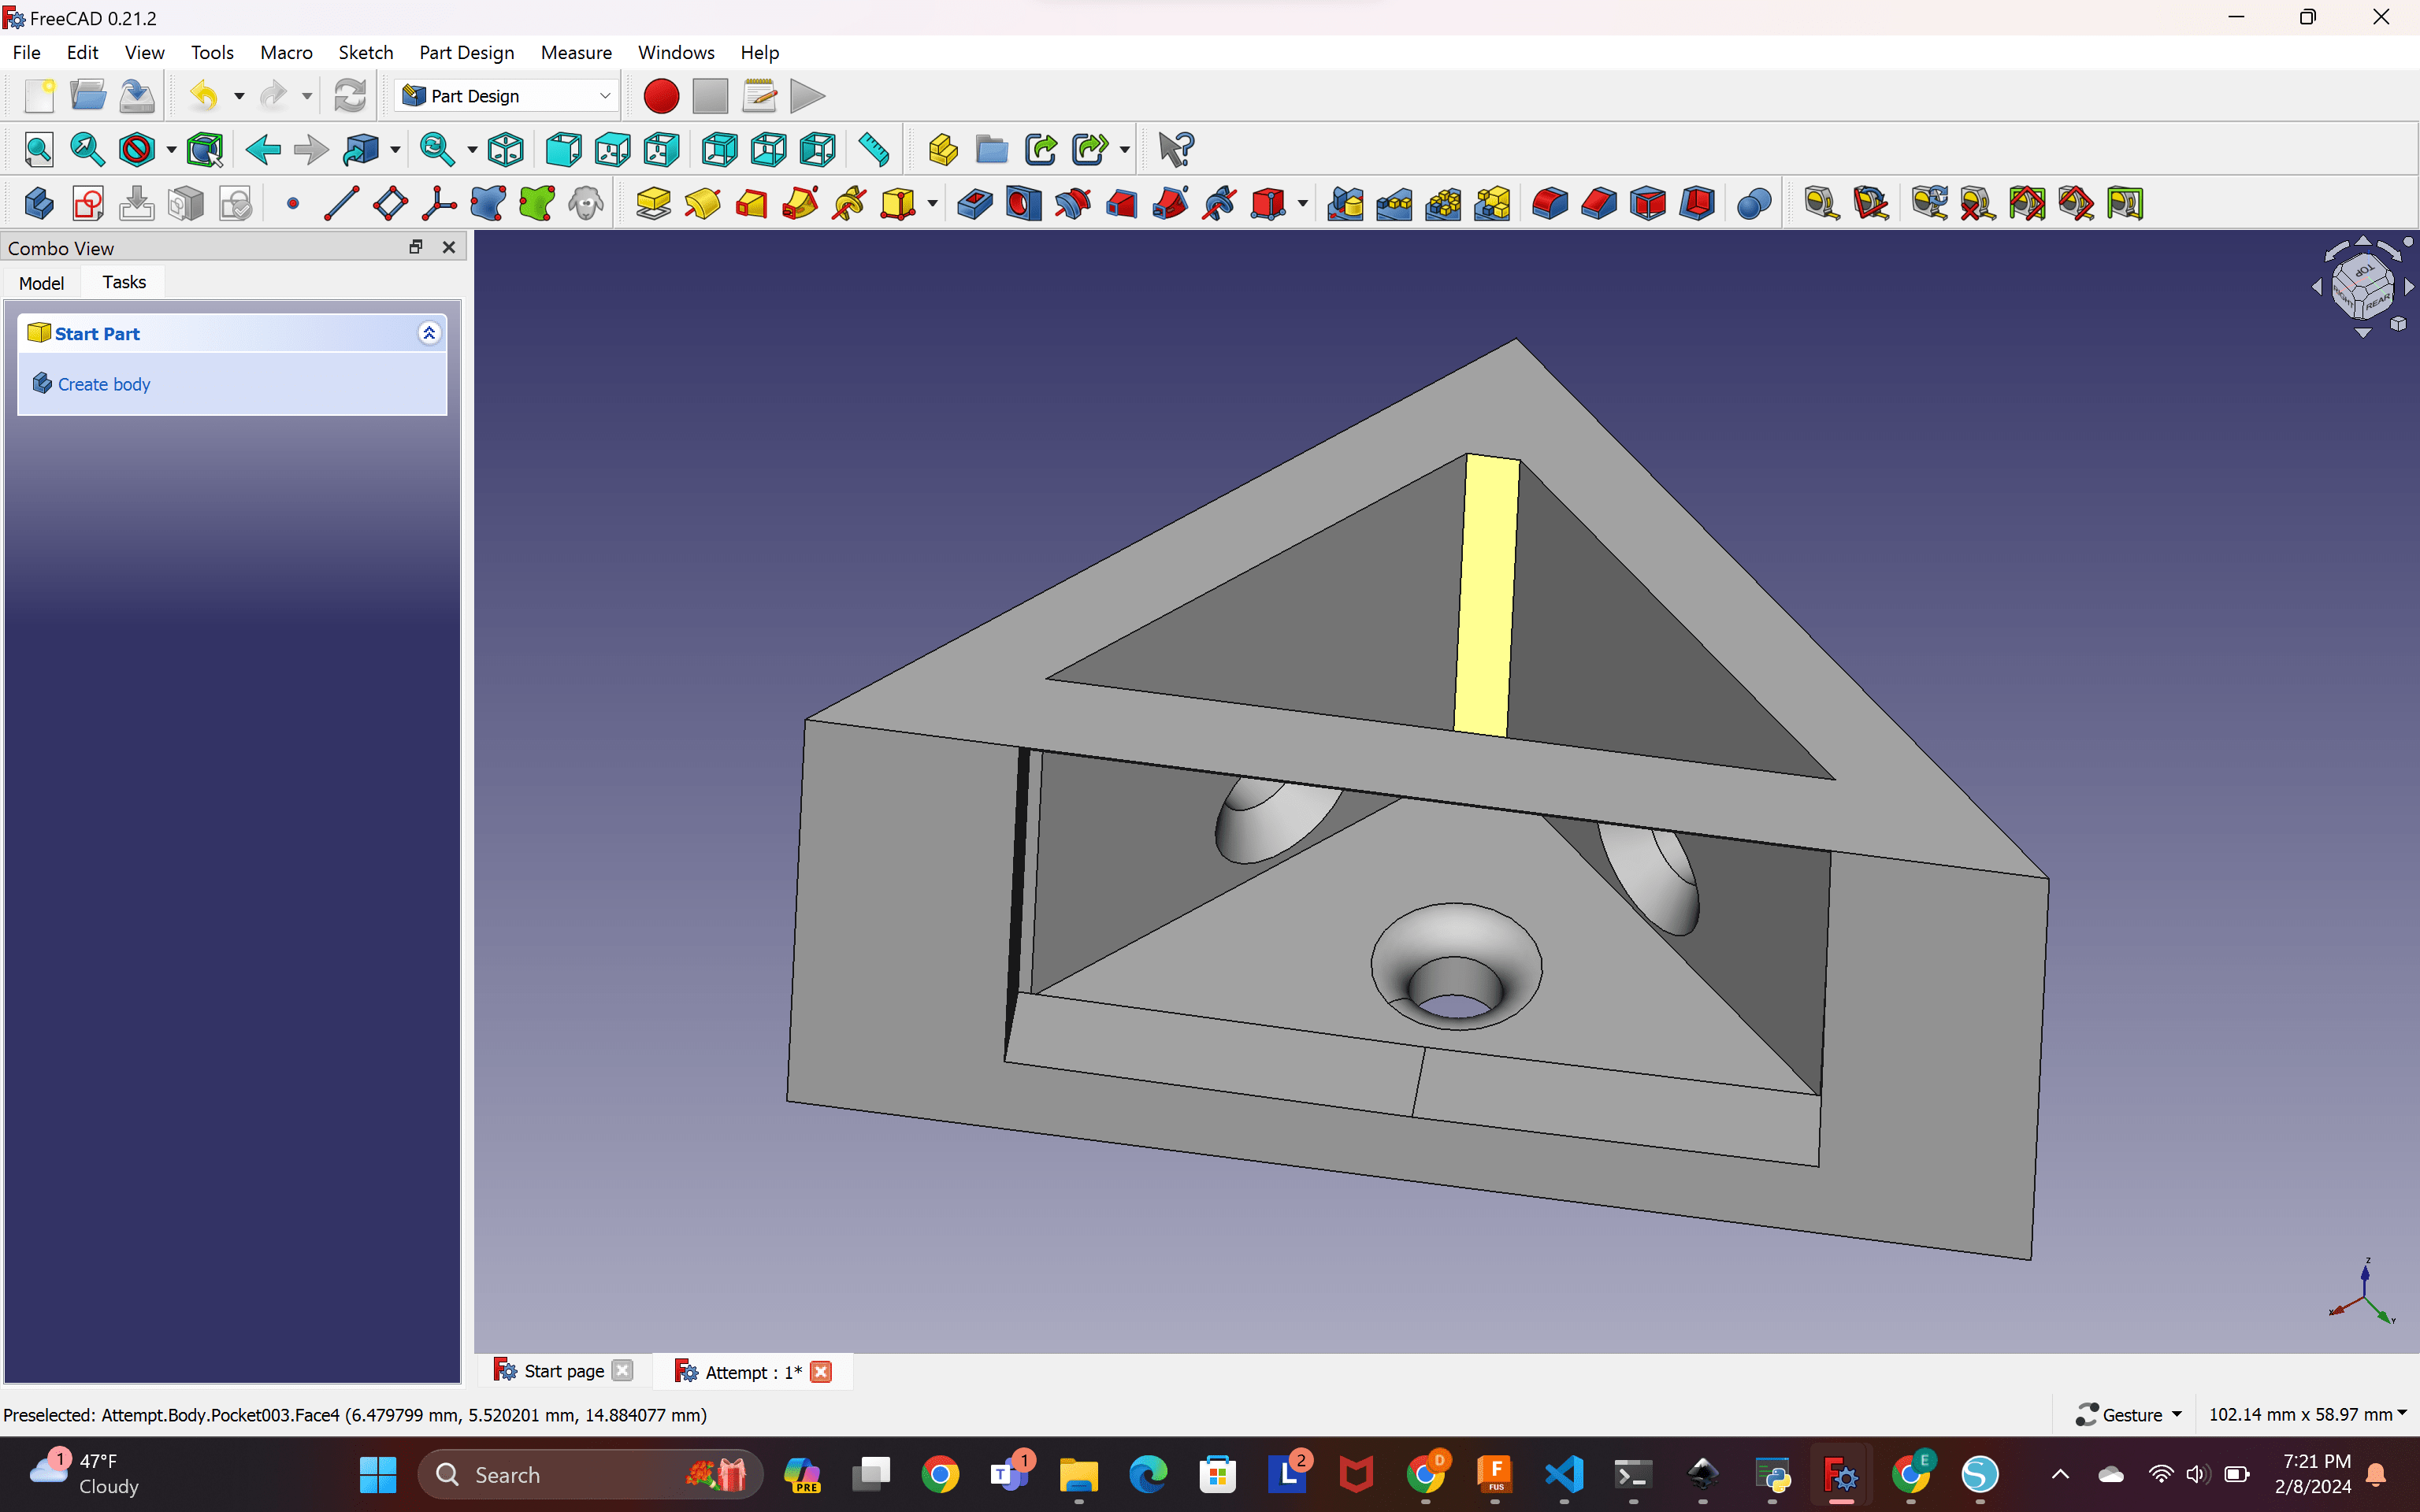The image size is (2420, 1512).
Task: Create a datum plane
Action: [390, 204]
